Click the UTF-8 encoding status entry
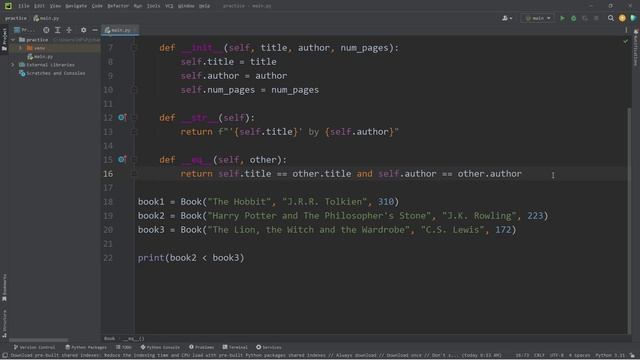The image size is (640, 360). (556, 356)
